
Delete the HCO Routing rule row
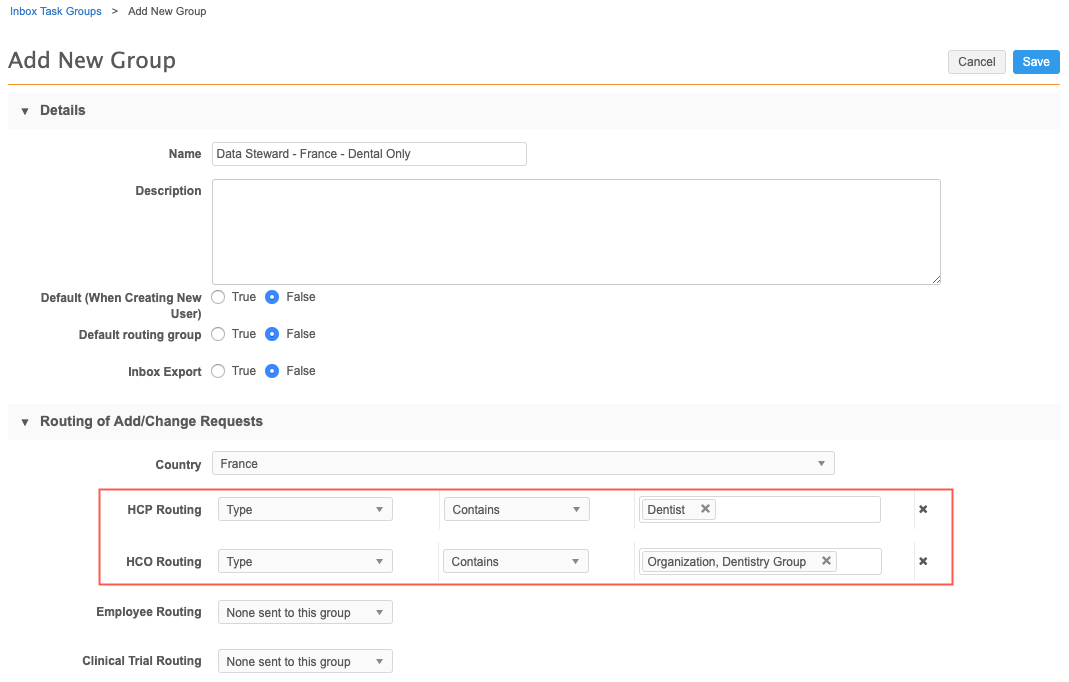pyautogui.click(x=923, y=561)
